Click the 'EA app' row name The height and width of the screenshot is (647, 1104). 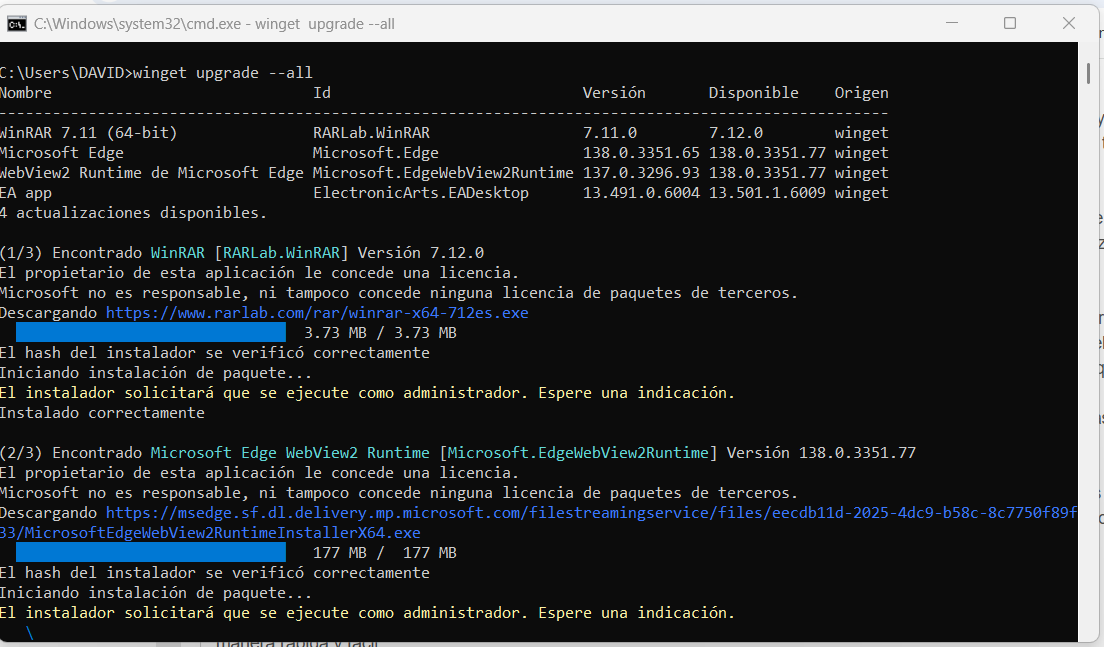(25, 193)
